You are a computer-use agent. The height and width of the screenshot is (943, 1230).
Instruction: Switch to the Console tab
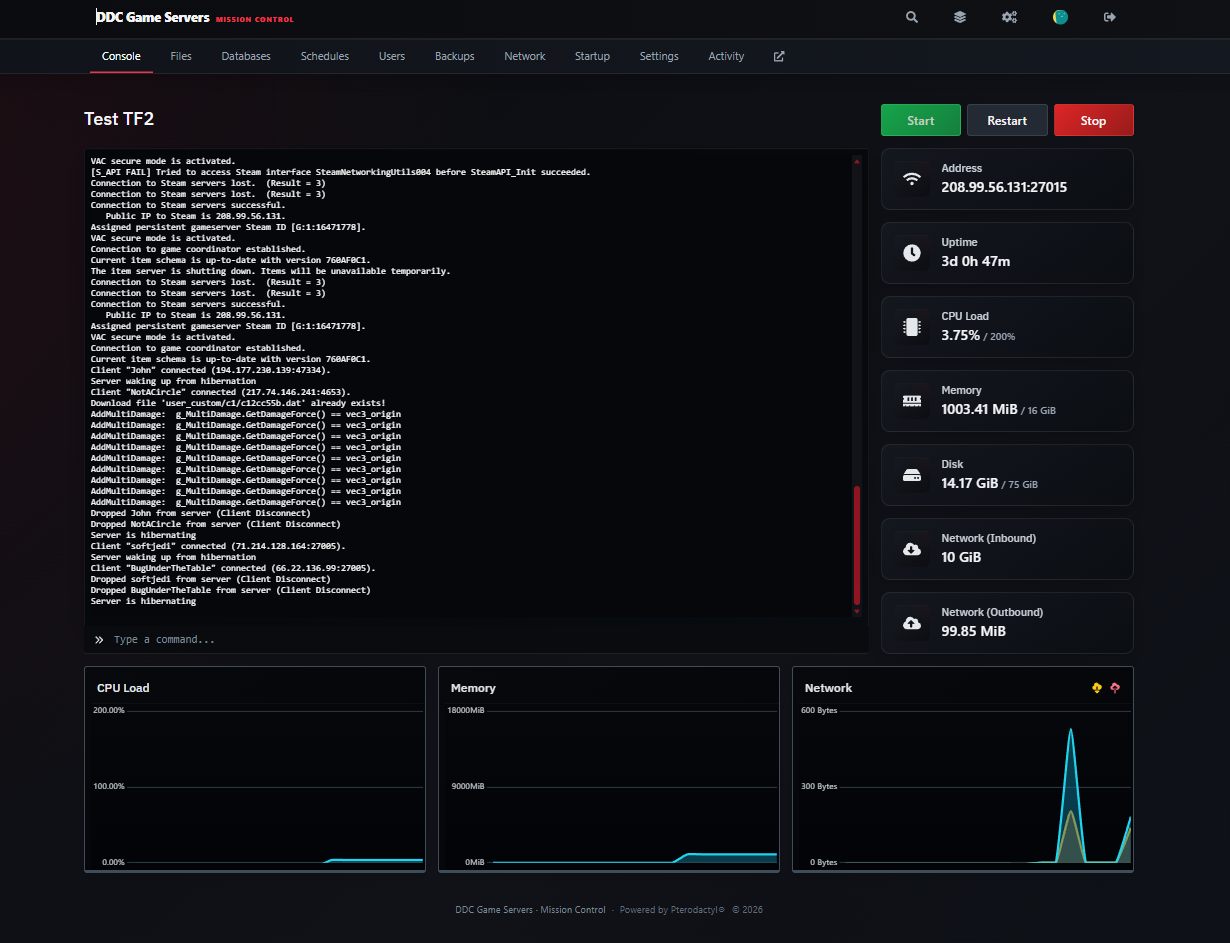click(121, 56)
